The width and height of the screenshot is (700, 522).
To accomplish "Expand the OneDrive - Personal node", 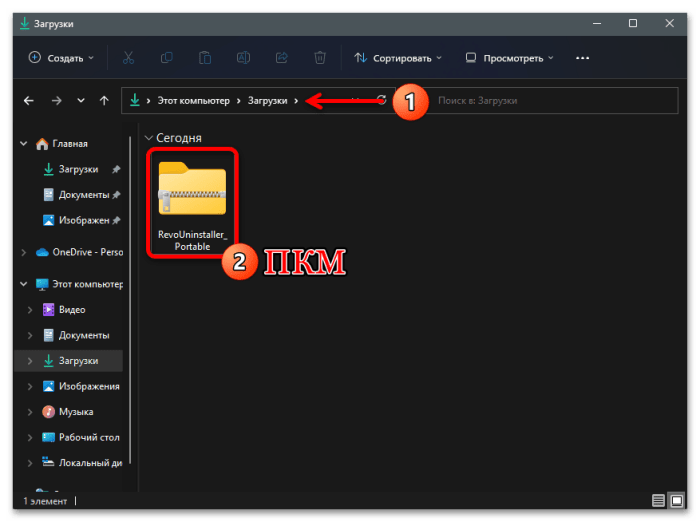I will coord(24,252).
